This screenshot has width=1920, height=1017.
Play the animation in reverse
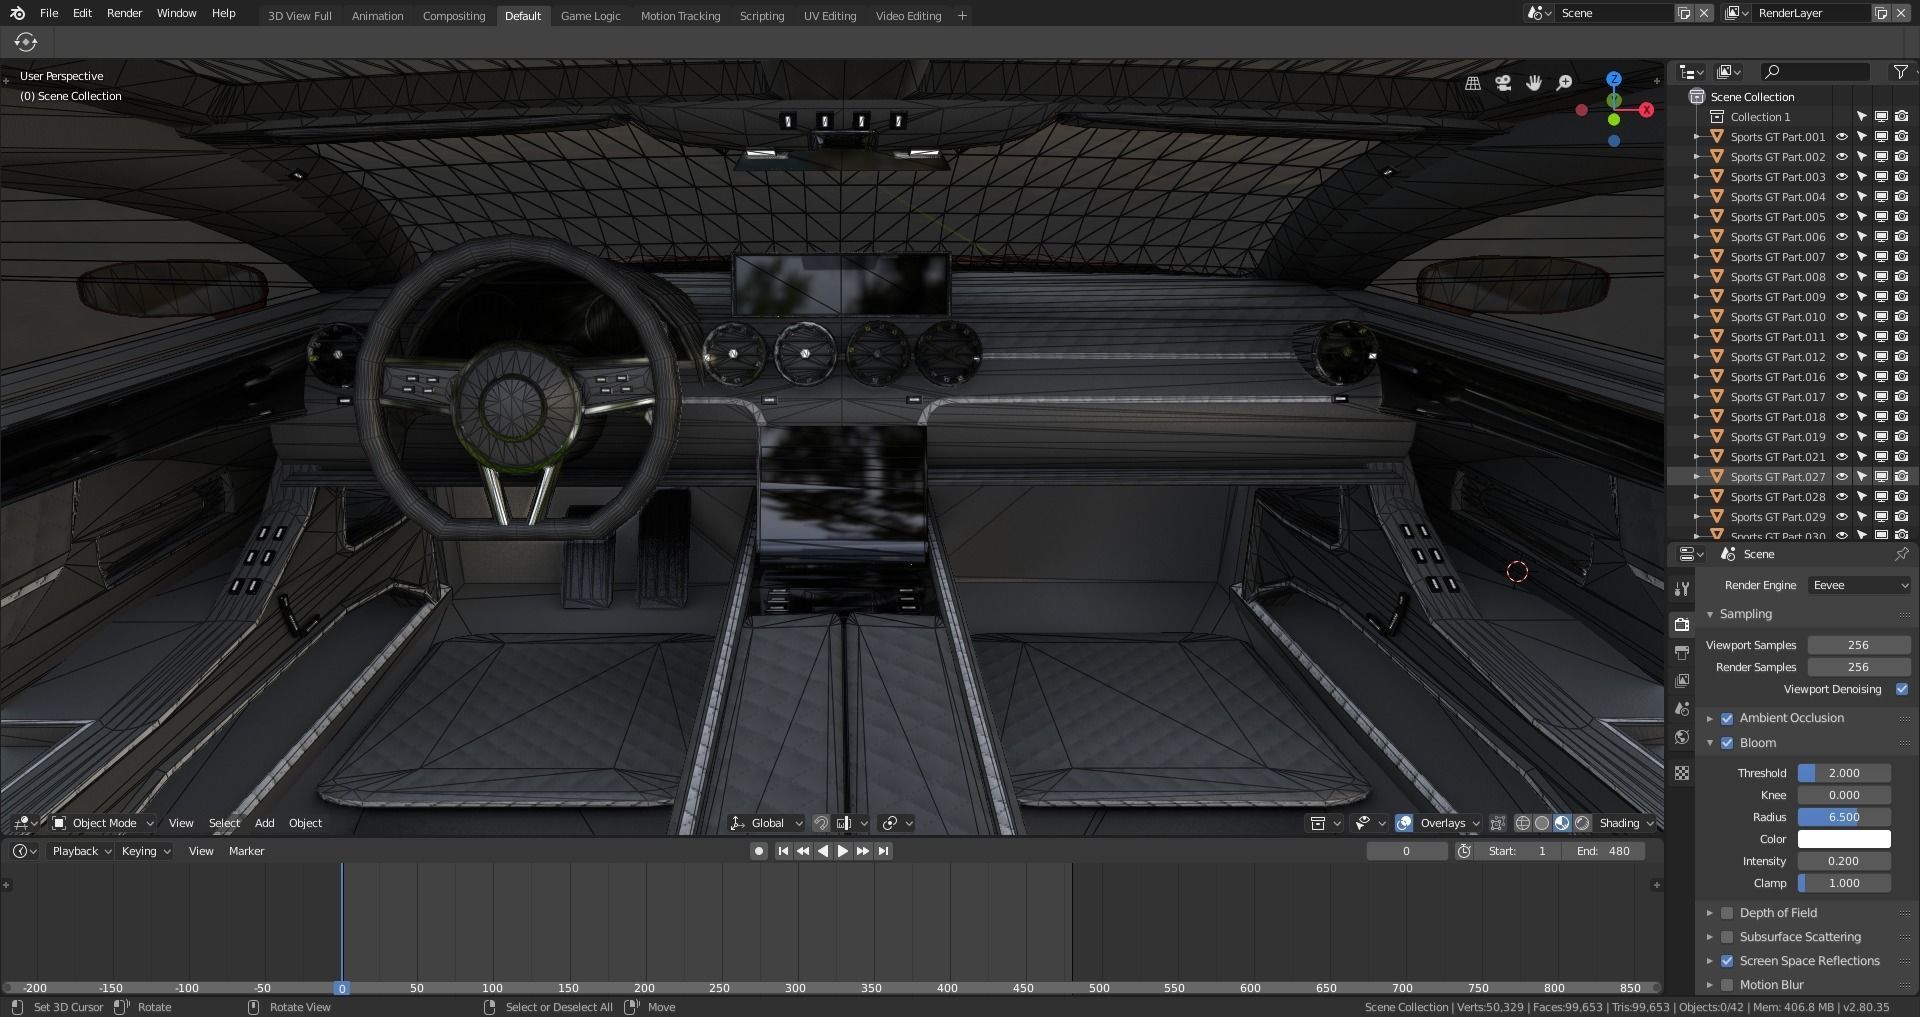(823, 851)
